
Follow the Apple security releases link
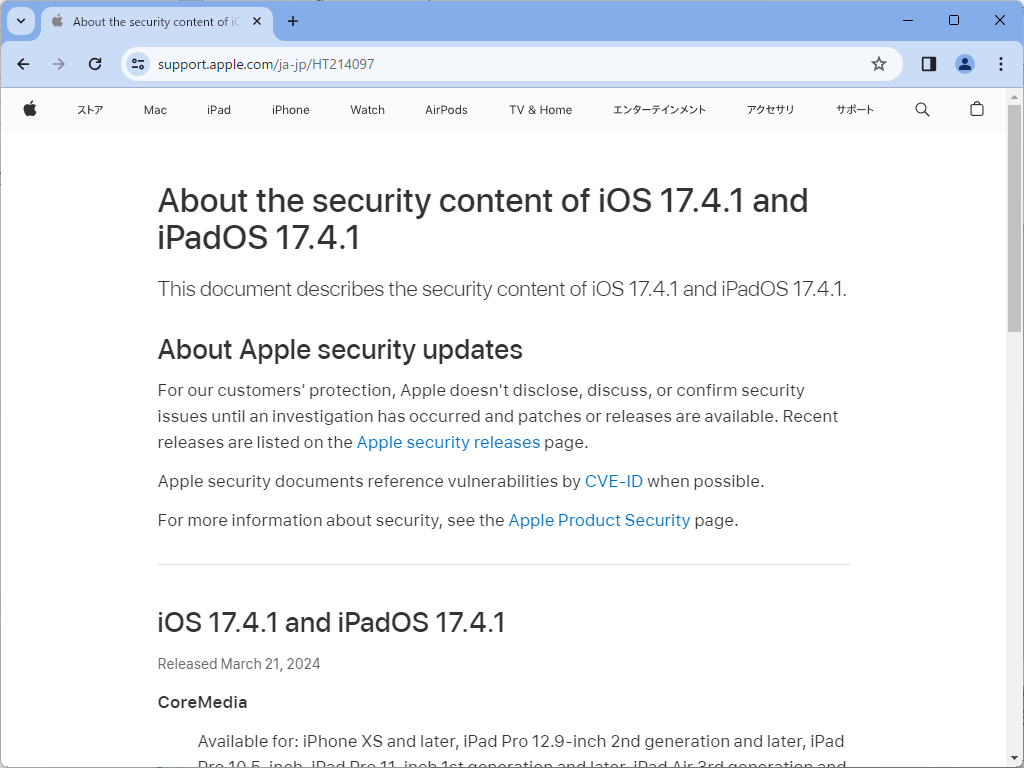point(448,442)
